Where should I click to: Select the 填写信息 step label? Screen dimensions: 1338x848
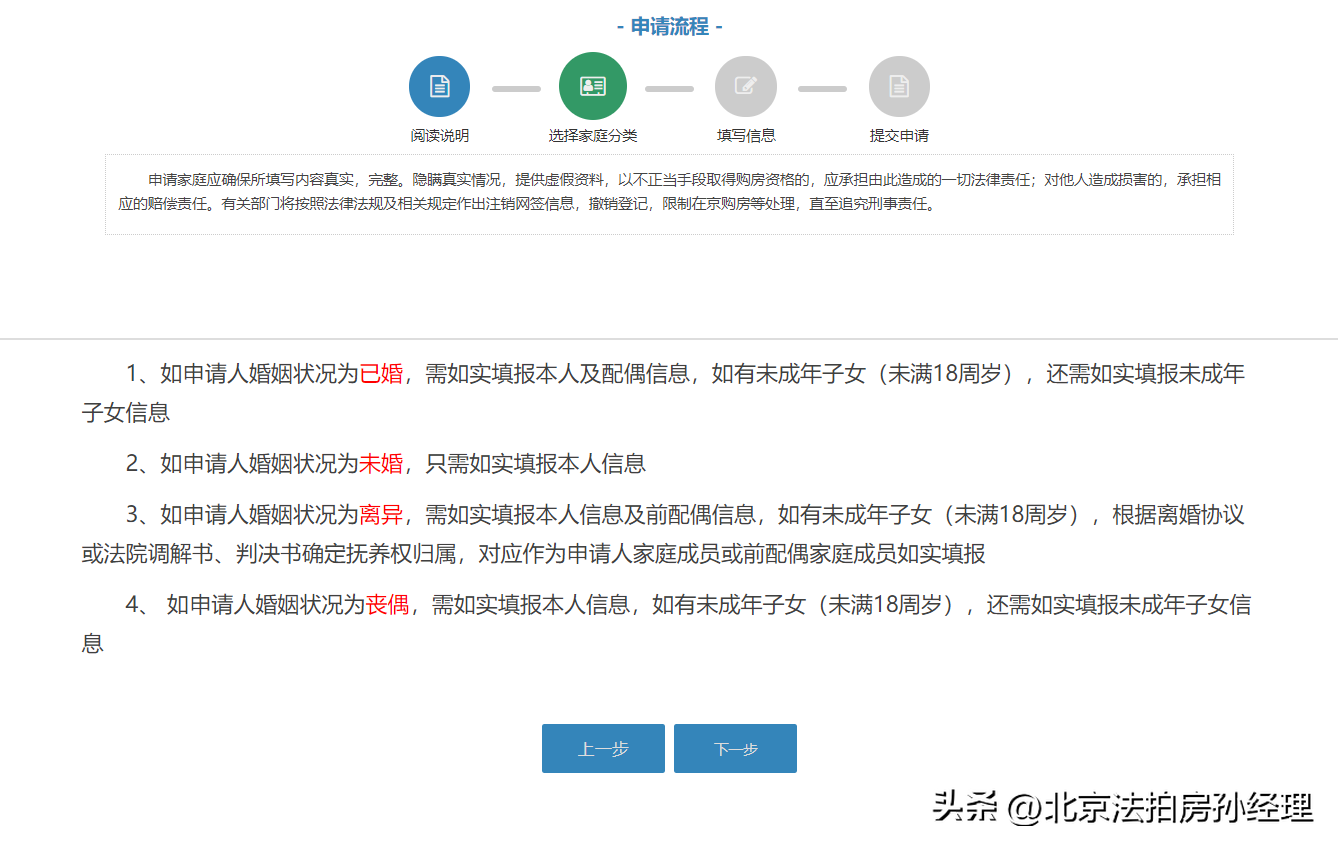click(746, 135)
